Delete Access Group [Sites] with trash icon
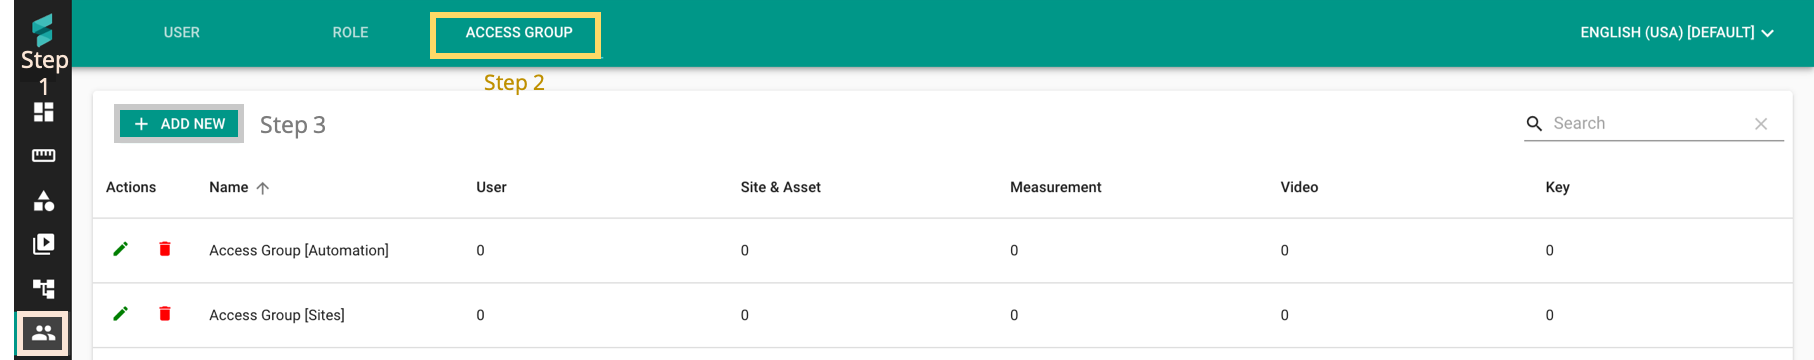 [x=165, y=314]
